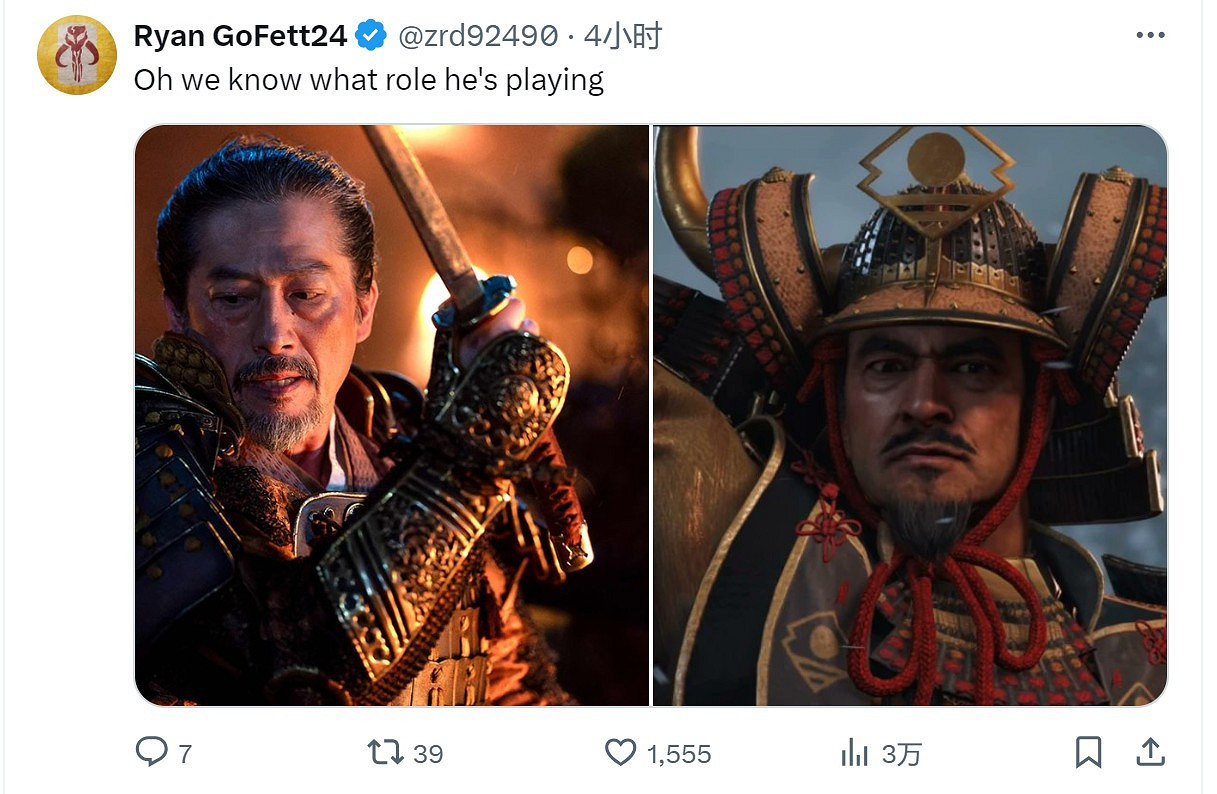
Task: Click the 1,555 likes count
Action: [679, 754]
